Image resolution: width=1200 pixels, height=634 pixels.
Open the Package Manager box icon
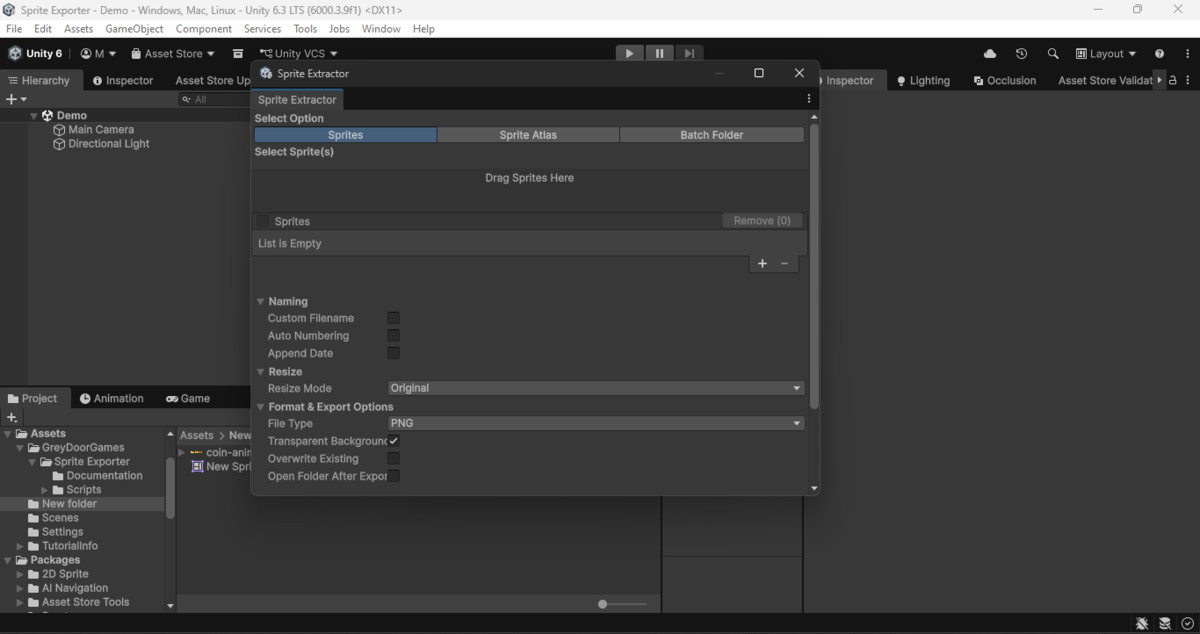click(238, 54)
